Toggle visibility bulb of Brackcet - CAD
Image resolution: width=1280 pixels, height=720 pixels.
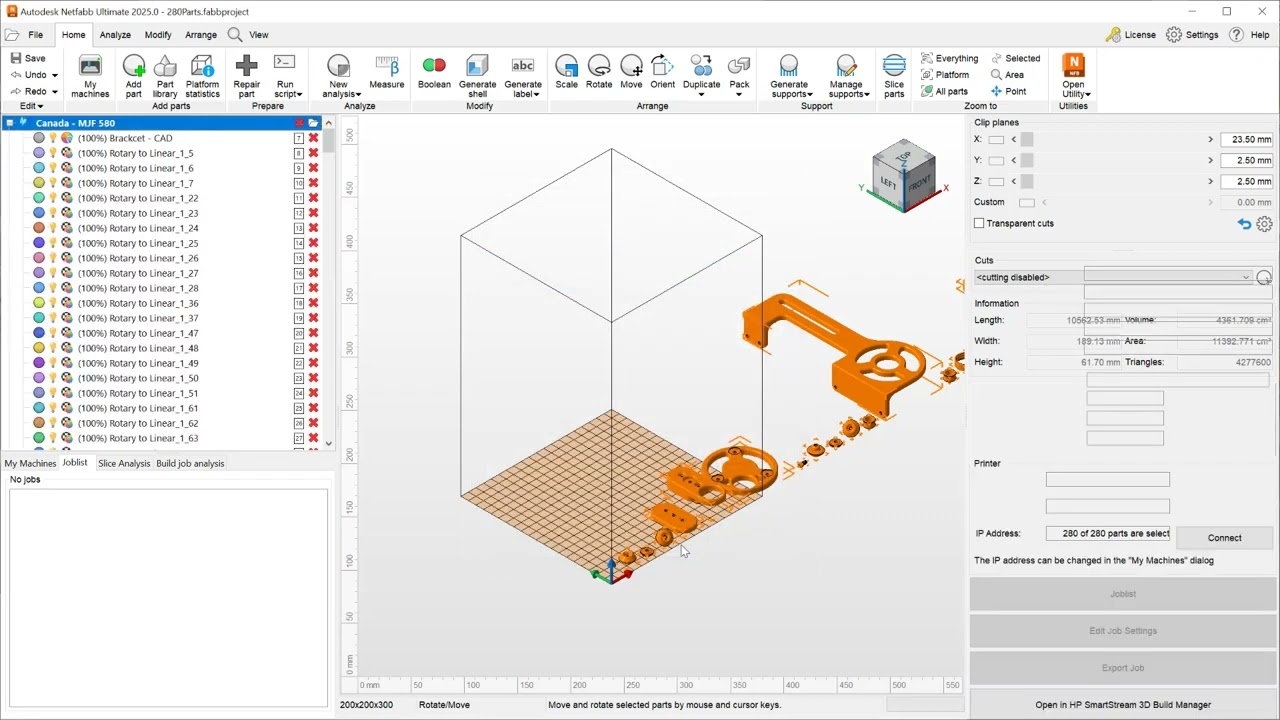[x=53, y=138]
